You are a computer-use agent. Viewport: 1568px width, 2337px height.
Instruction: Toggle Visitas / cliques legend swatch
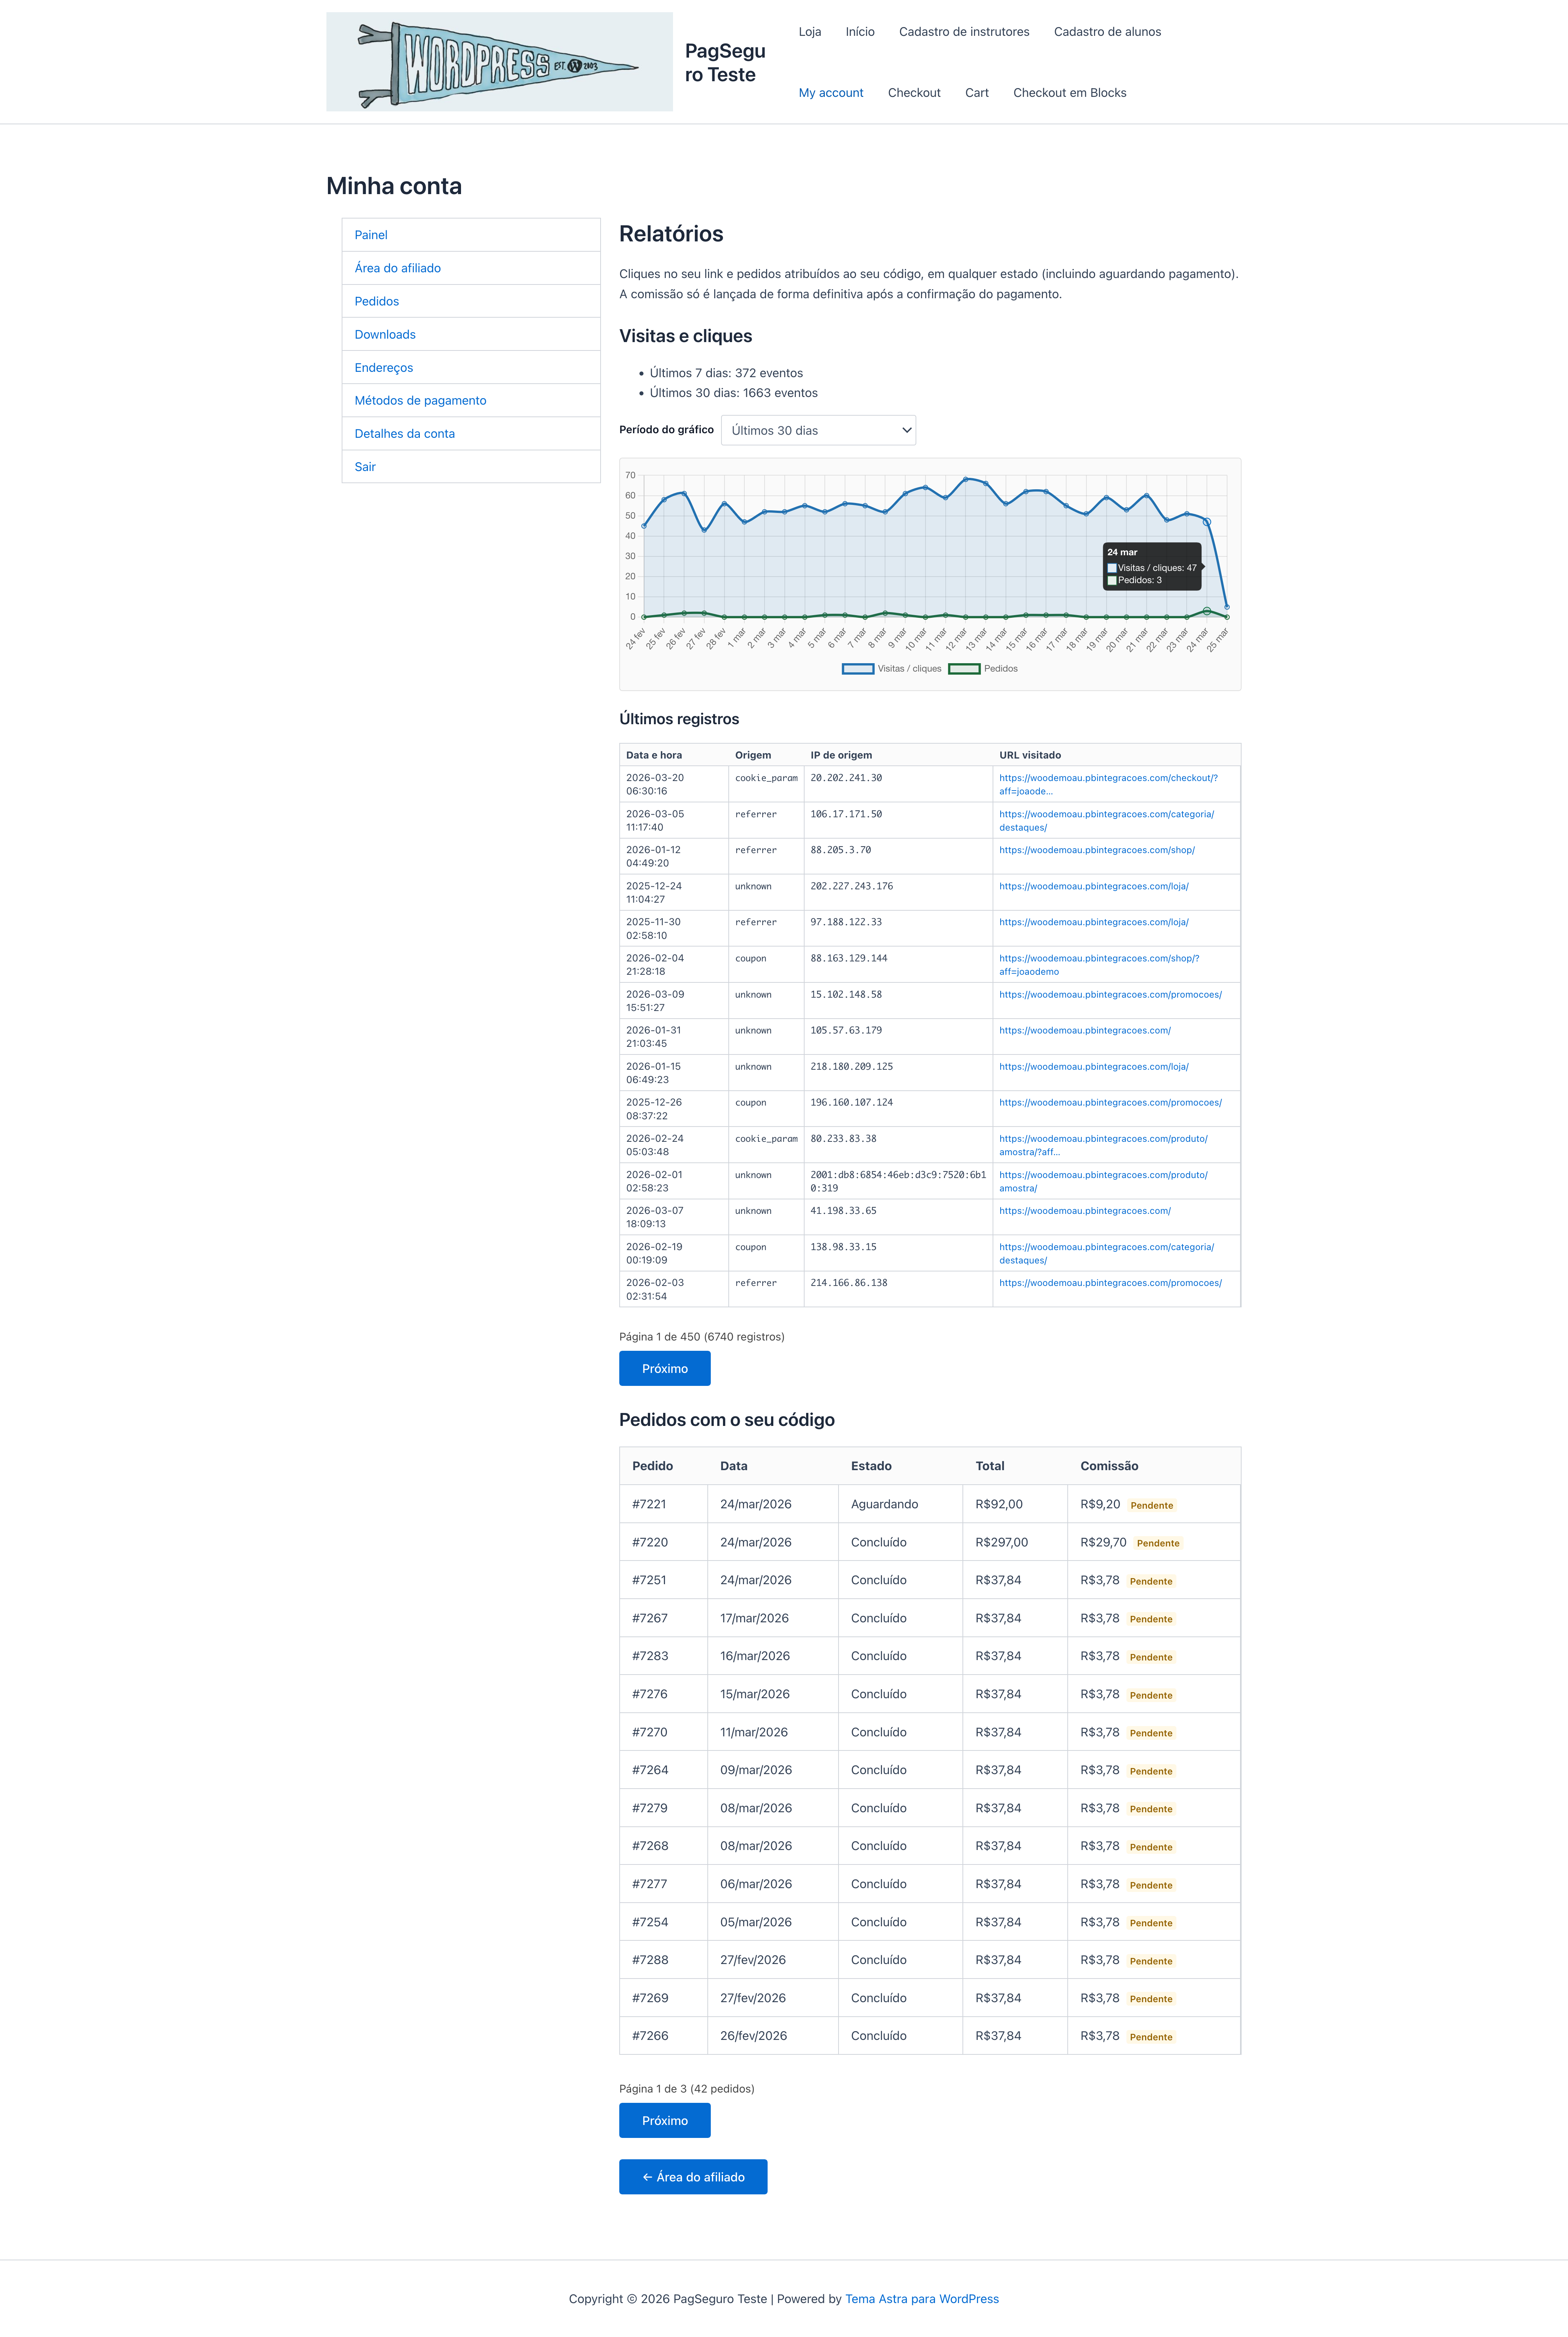[x=858, y=669]
